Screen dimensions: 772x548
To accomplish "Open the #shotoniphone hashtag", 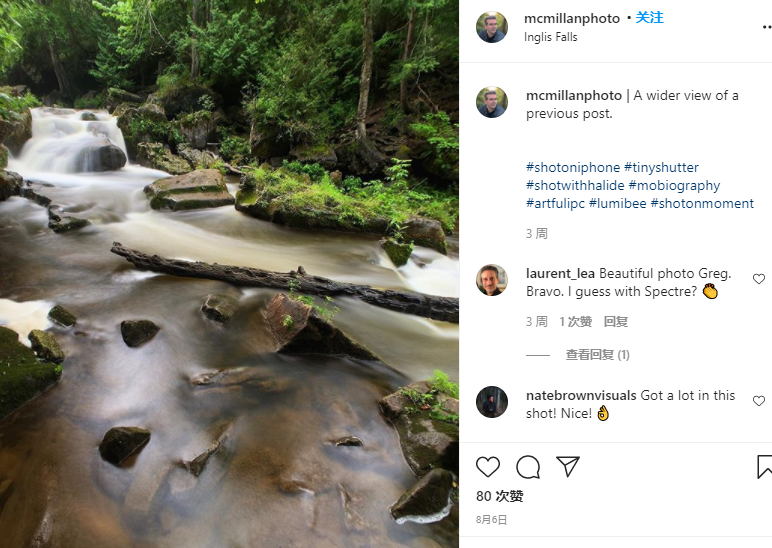I will (573, 167).
